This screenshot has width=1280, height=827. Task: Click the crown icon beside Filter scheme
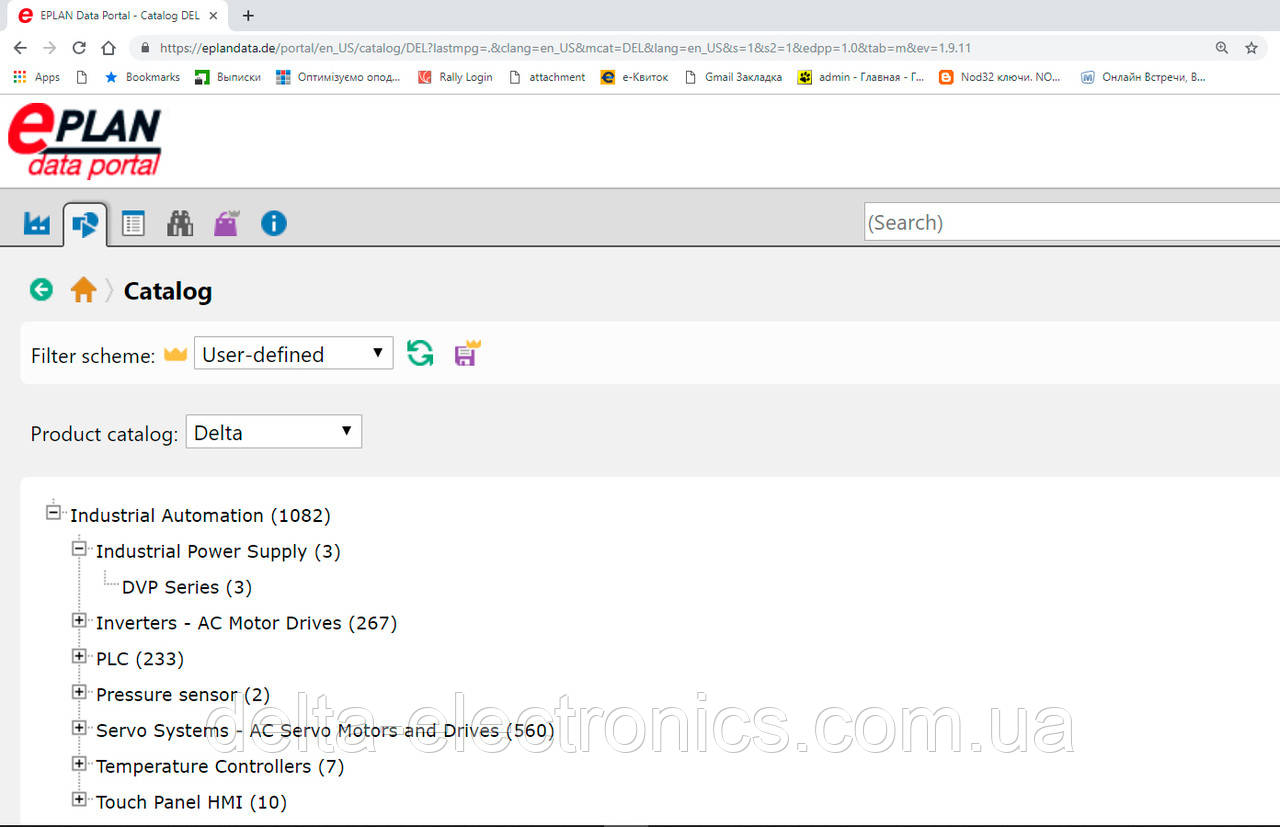pyautogui.click(x=176, y=354)
